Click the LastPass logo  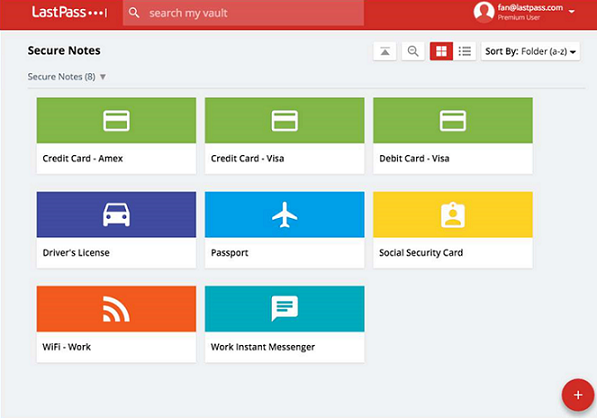tap(69, 12)
